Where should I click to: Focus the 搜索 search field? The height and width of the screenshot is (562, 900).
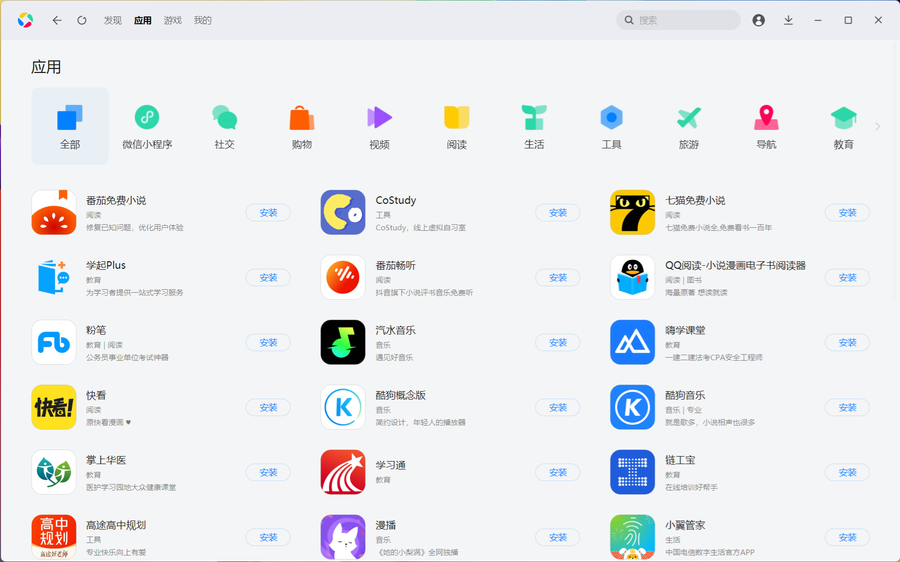[678, 20]
